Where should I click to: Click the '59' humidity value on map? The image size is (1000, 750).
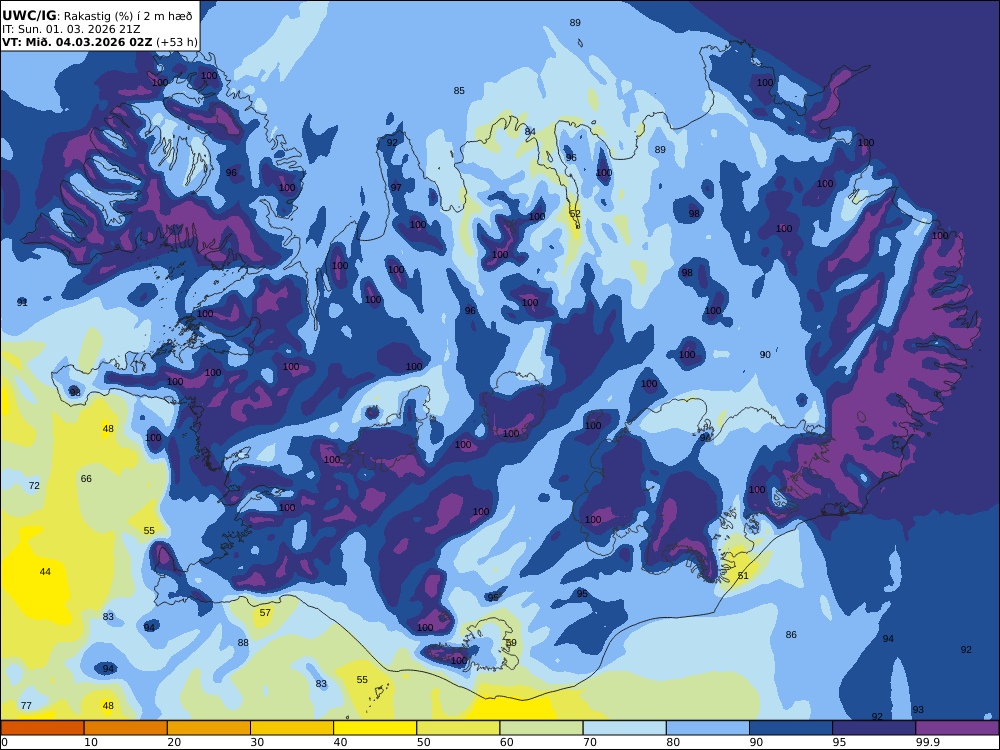click(511, 643)
